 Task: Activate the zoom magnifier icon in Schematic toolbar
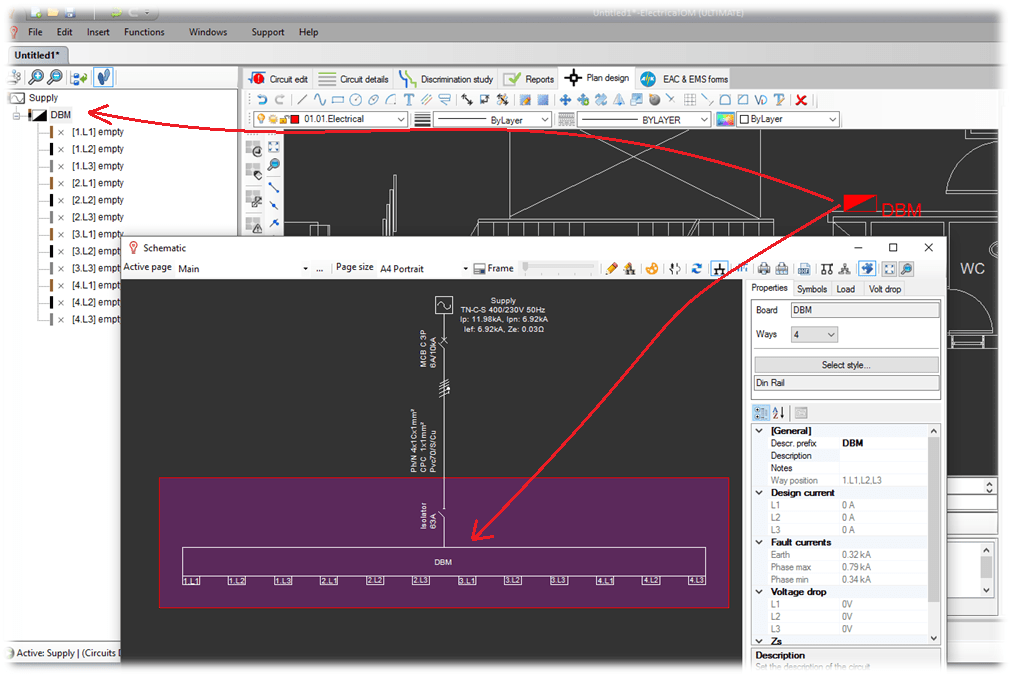coord(906,268)
